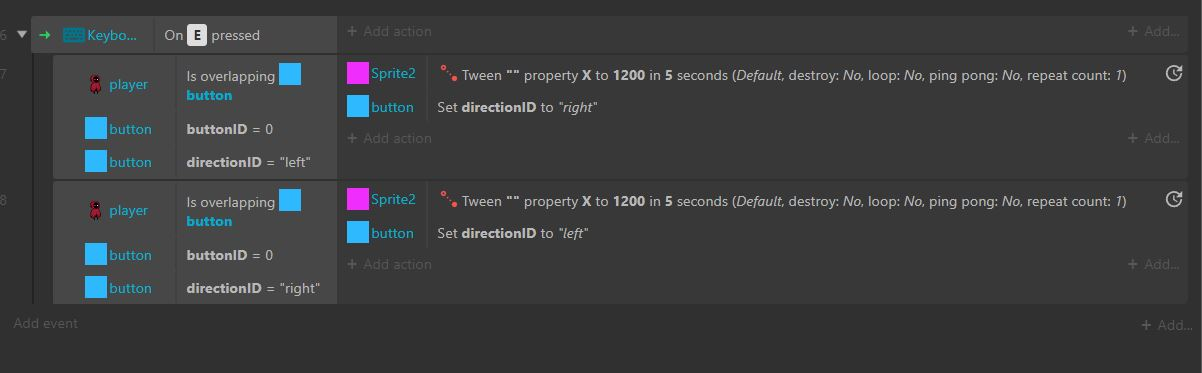Screen dimensions: 1202x373
Task: Click the tween path icon in event 7 action
Action: (x=449, y=74)
